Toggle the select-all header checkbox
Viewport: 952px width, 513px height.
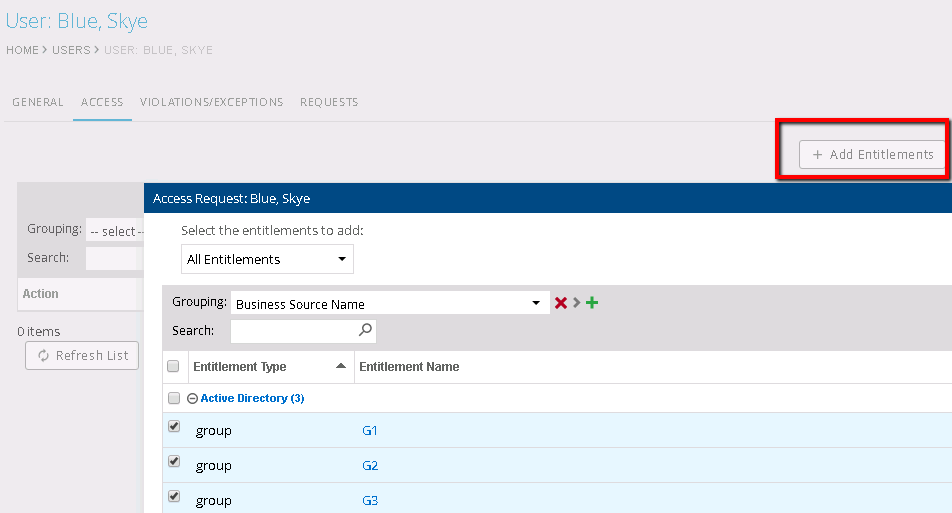click(173, 366)
